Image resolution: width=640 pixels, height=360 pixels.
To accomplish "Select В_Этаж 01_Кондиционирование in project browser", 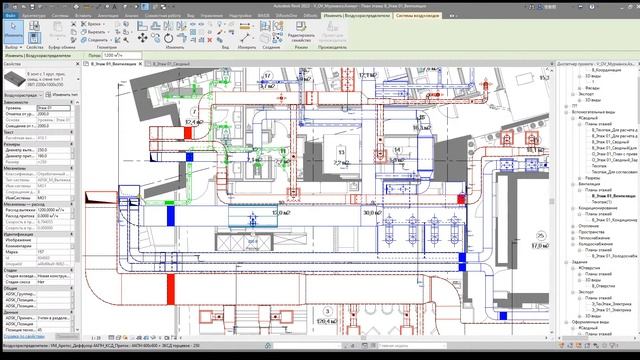I will coord(614,220).
